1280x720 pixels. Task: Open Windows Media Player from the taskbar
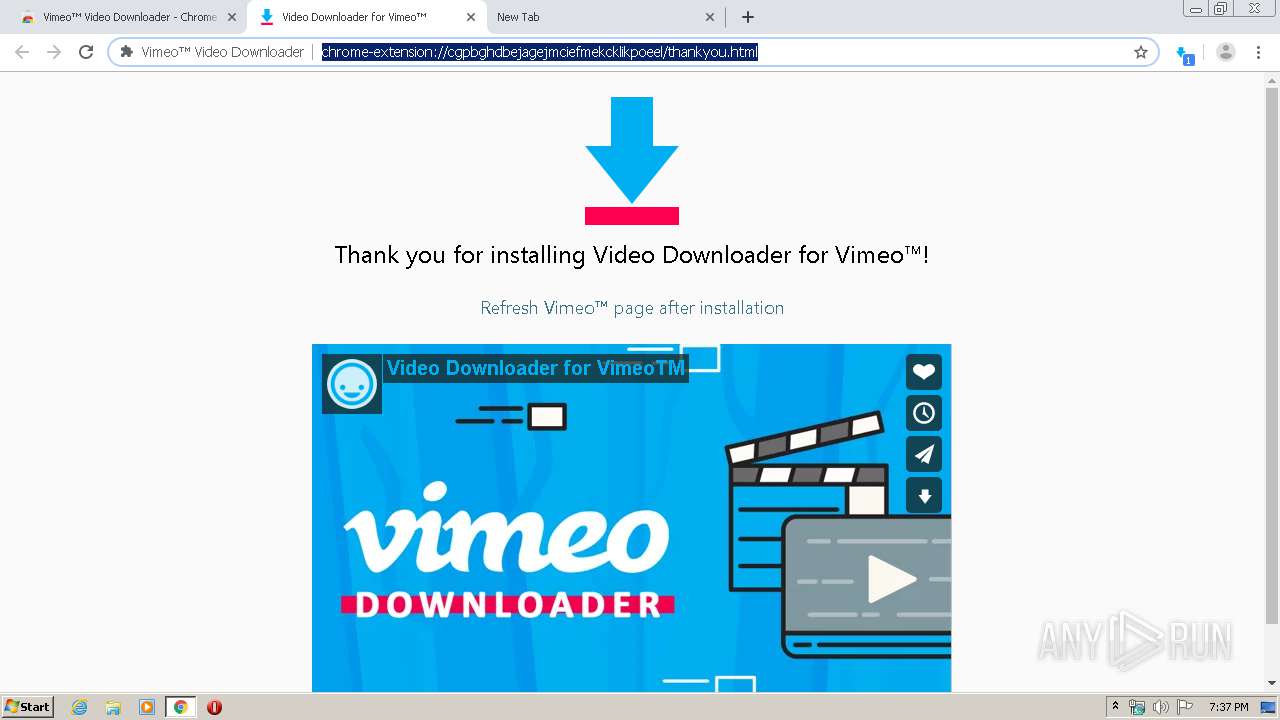147,707
